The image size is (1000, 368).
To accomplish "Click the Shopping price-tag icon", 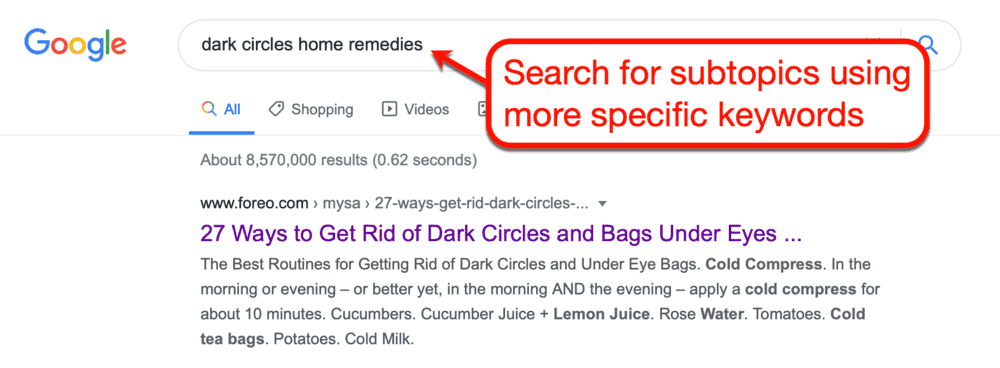I will pos(276,109).
